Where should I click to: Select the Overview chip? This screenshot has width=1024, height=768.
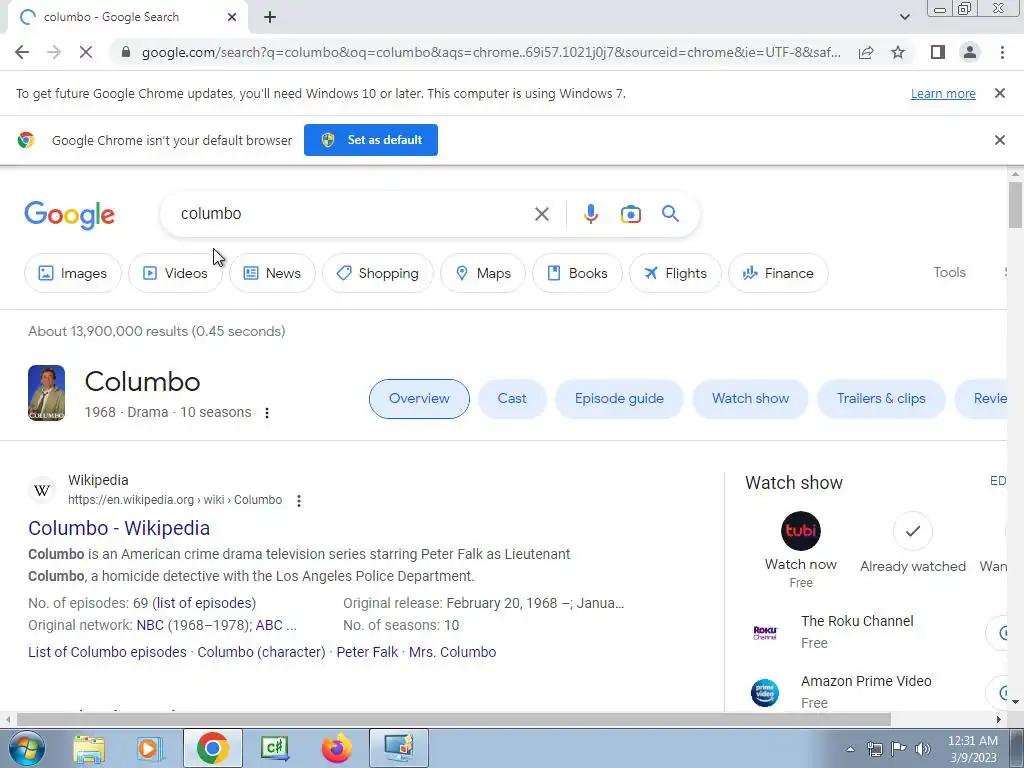click(x=419, y=398)
